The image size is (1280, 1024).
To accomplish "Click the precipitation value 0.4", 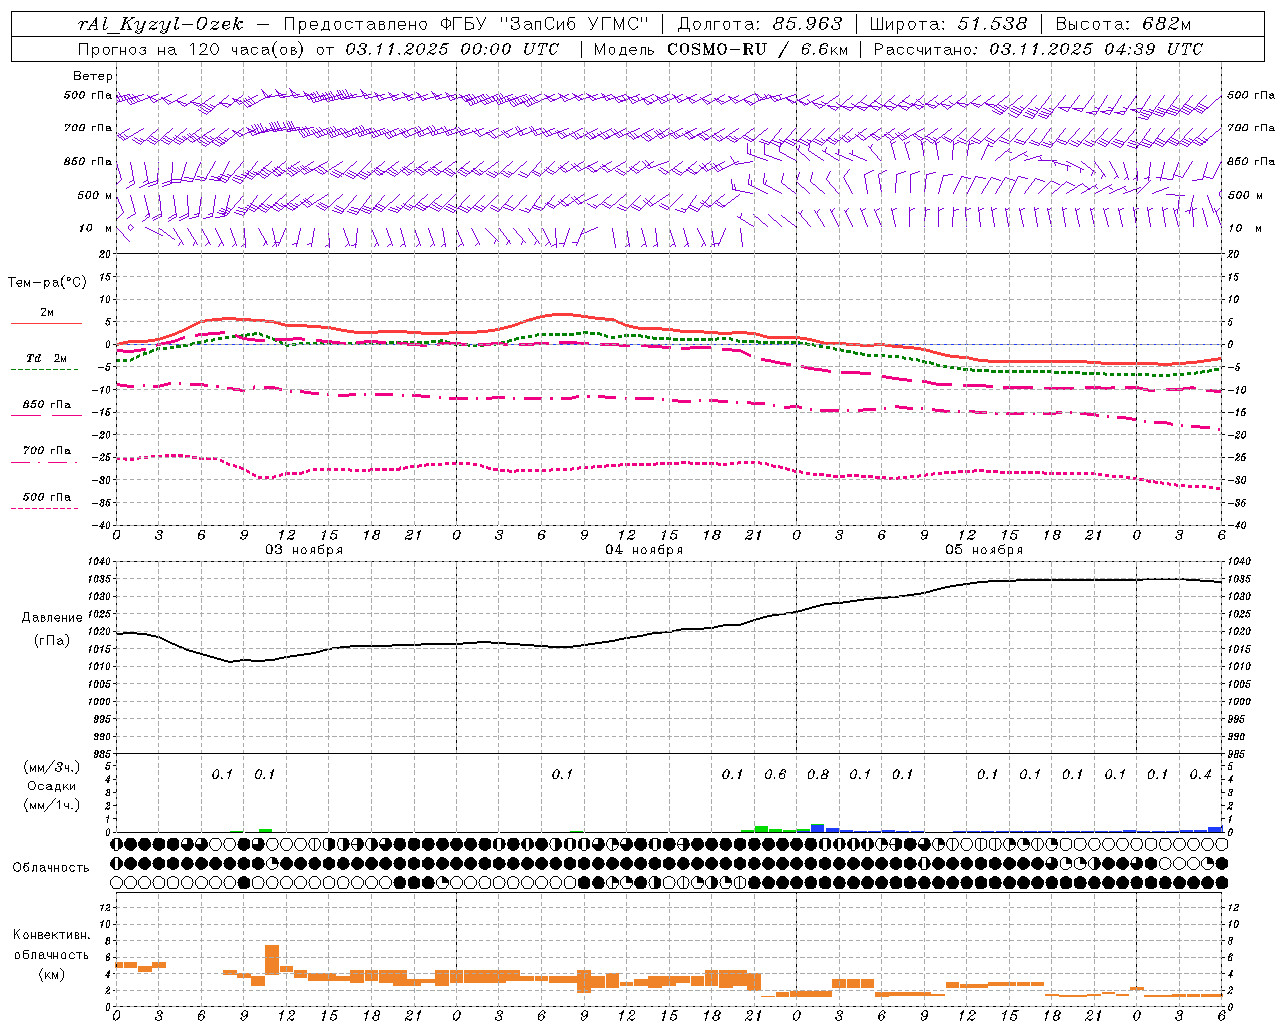I will tap(1200, 775).
